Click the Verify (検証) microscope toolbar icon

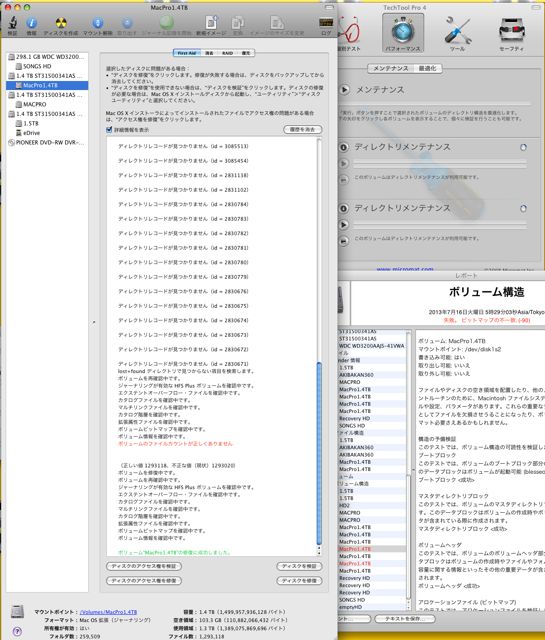click(x=13, y=24)
